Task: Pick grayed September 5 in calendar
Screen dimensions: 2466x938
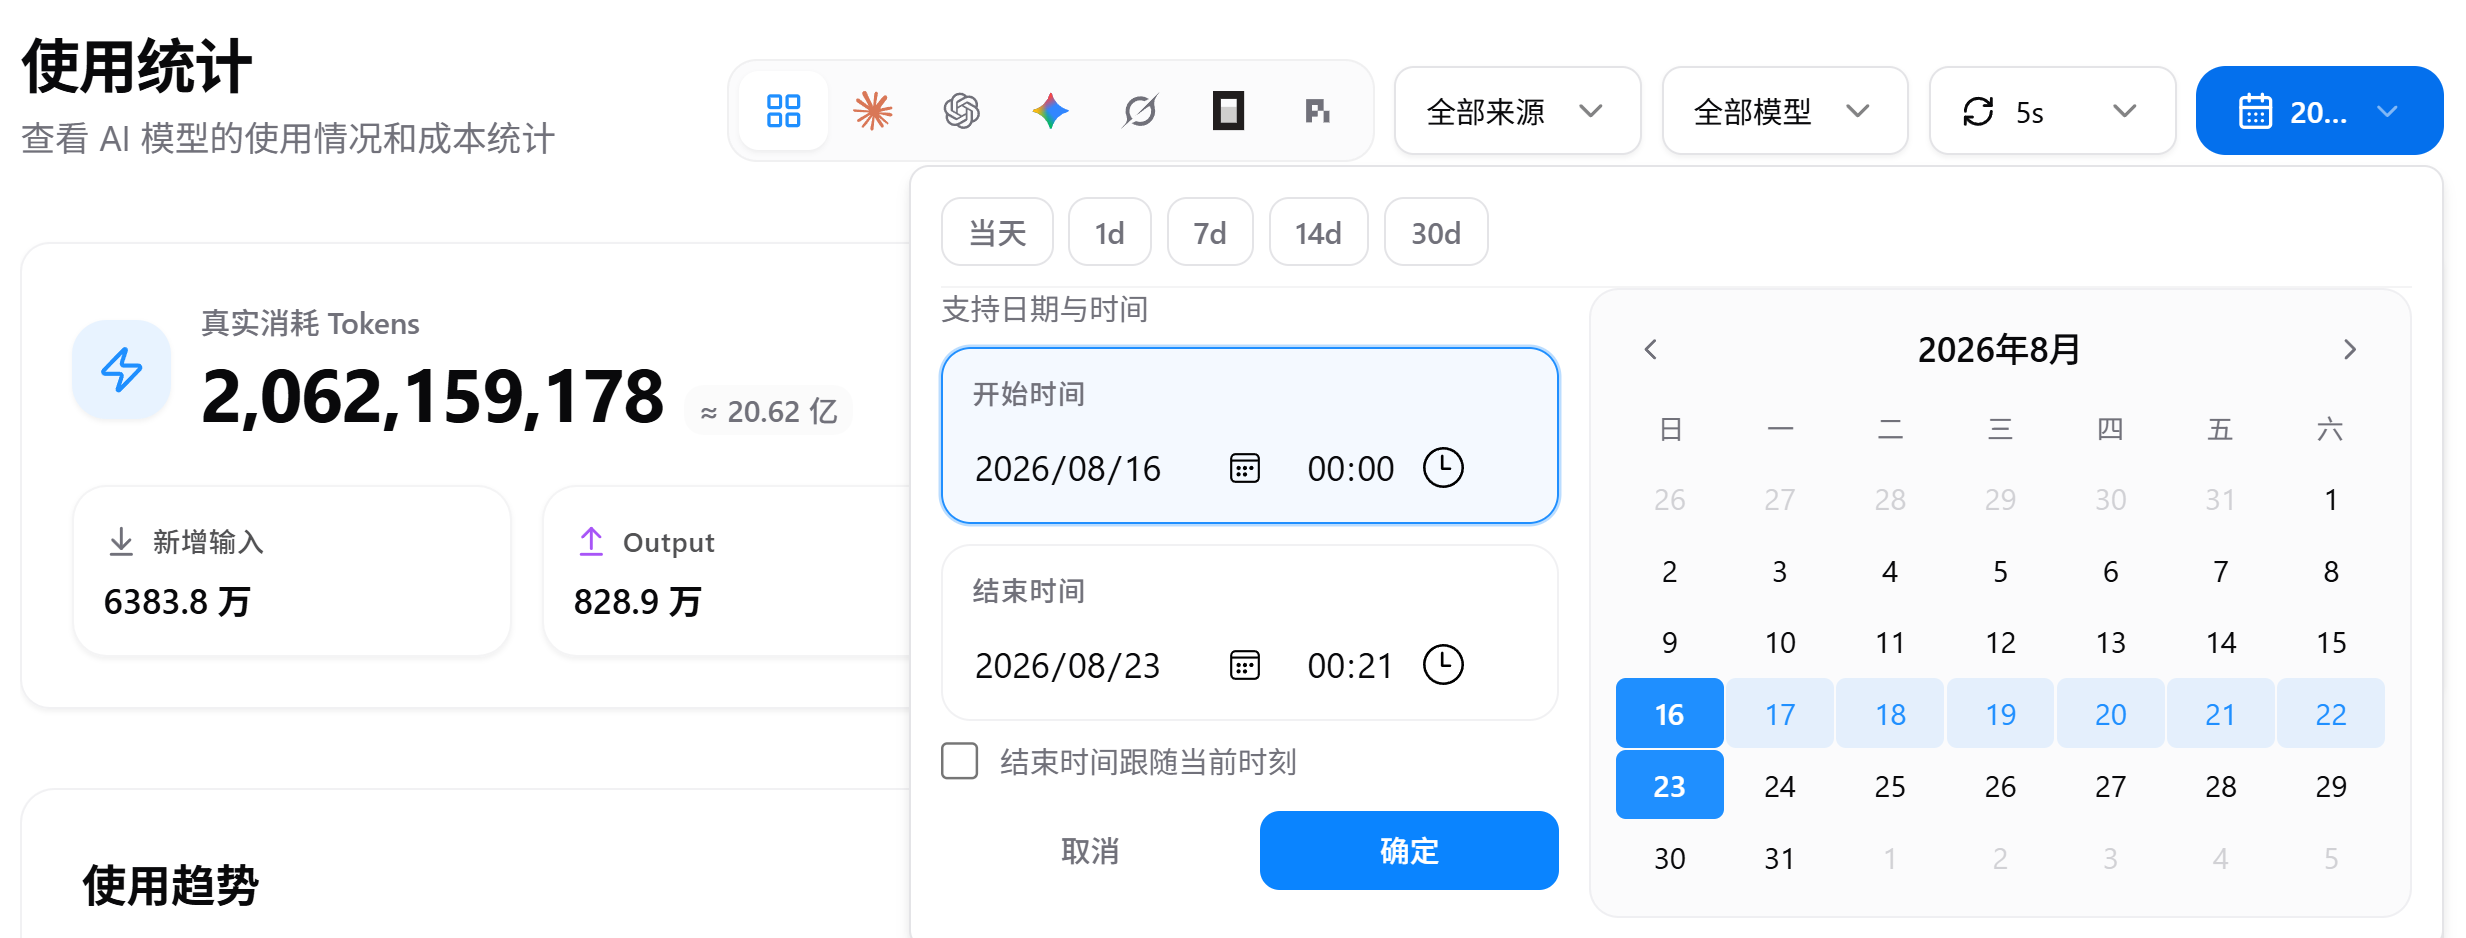Action: point(2330,858)
